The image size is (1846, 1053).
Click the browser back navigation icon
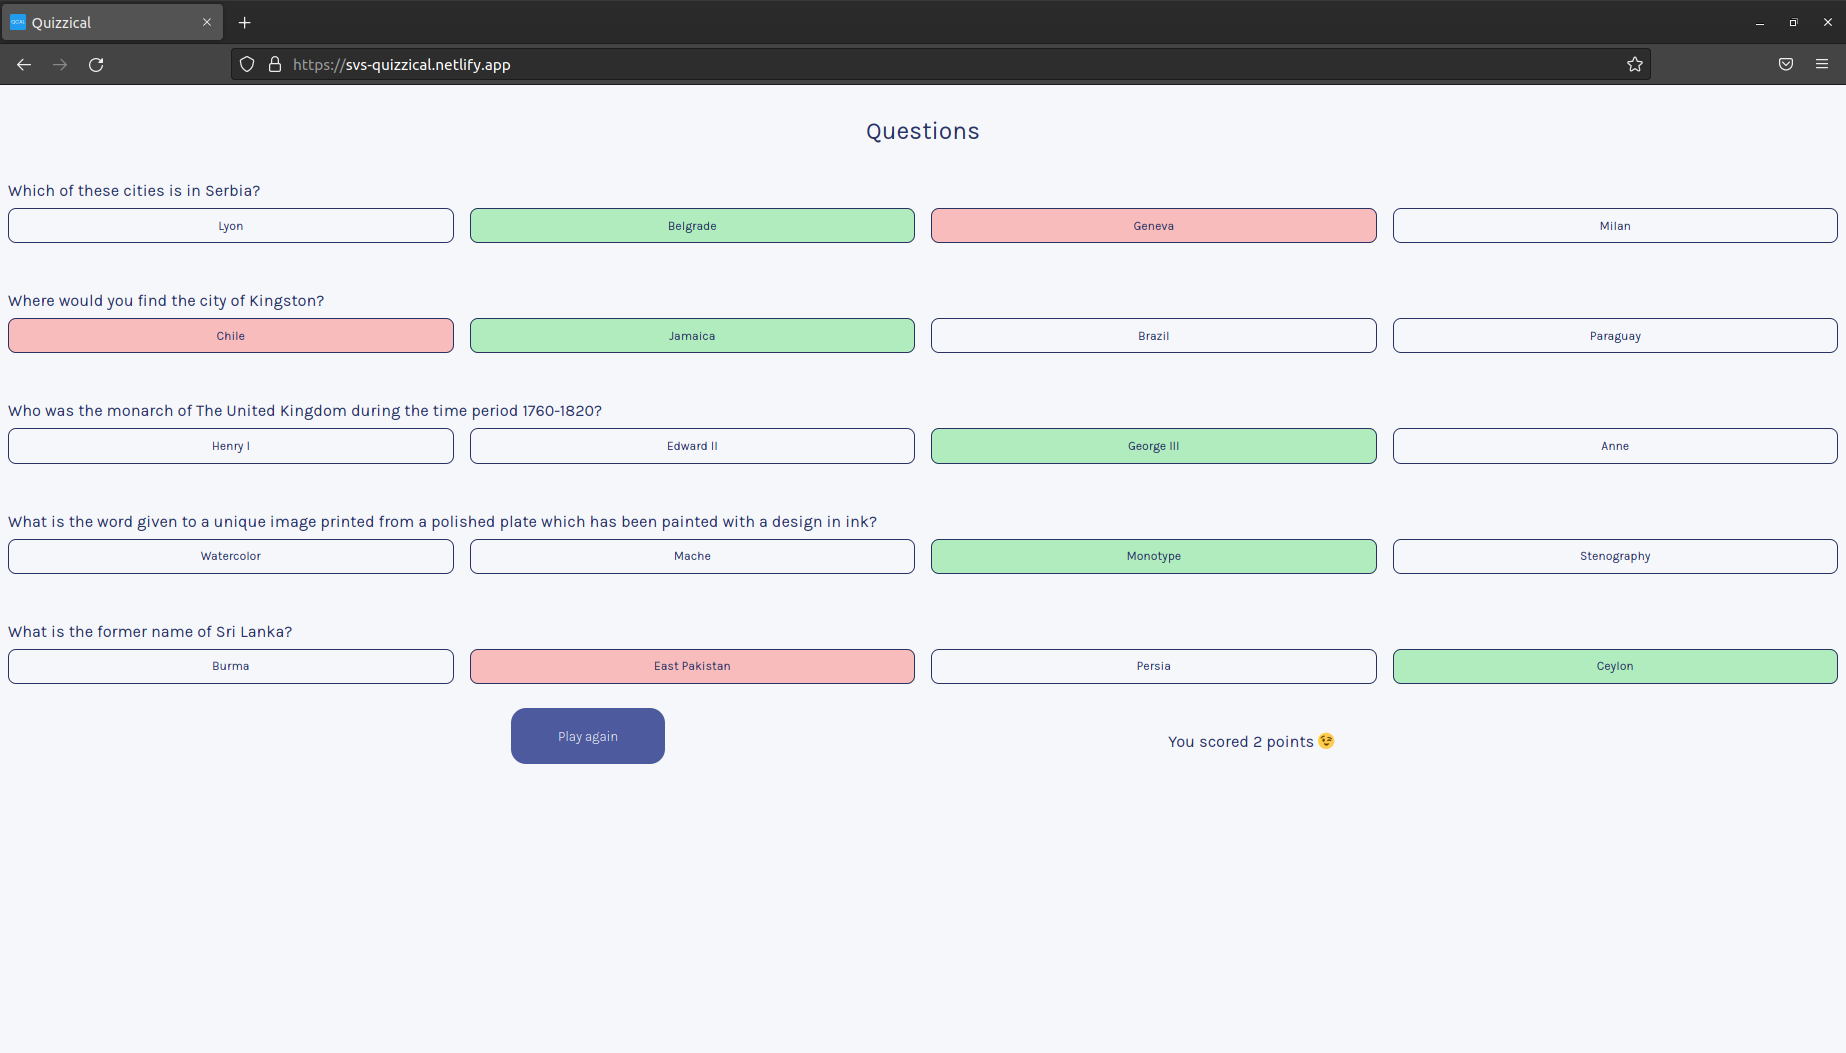pyautogui.click(x=23, y=64)
